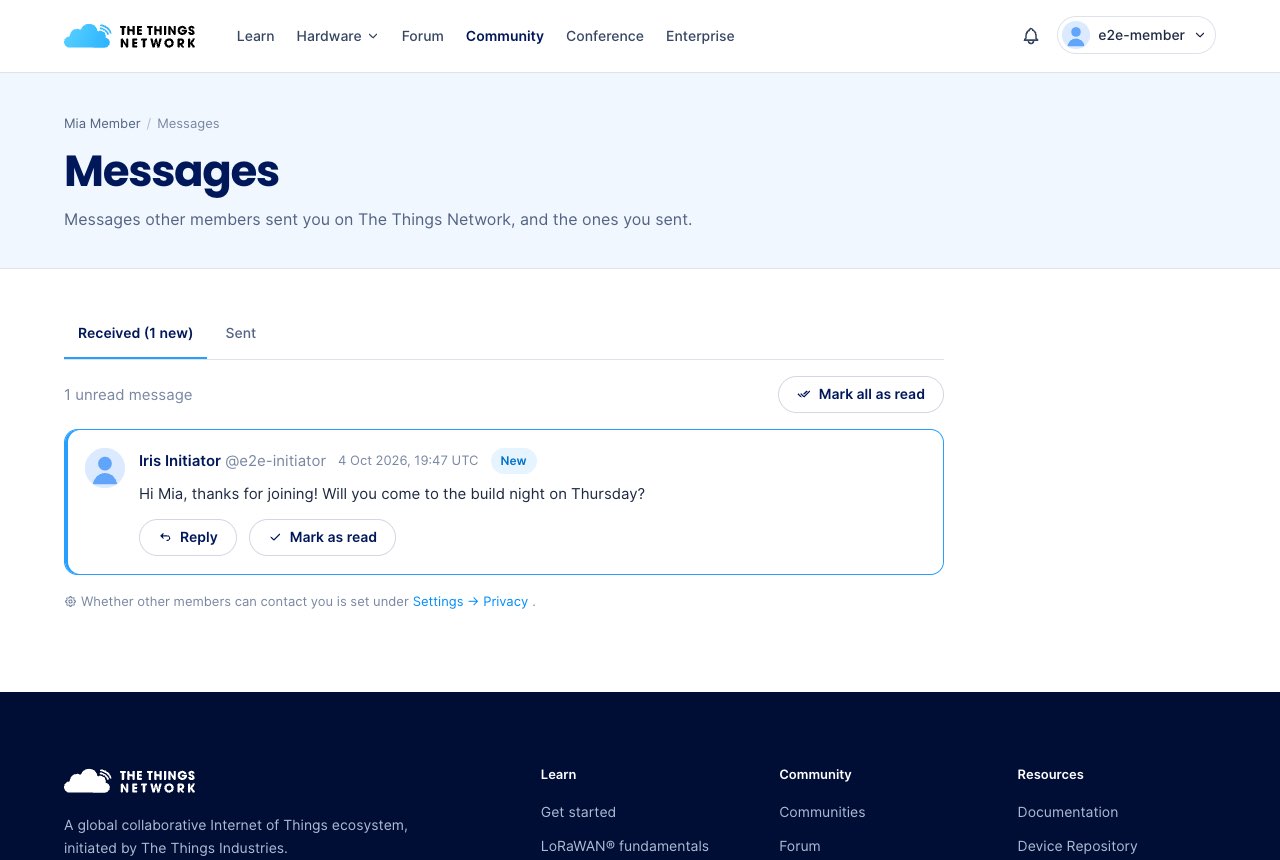Go to Forum in top navigation
This screenshot has width=1280, height=860.
pyautogui.click(x=422, y=36)
